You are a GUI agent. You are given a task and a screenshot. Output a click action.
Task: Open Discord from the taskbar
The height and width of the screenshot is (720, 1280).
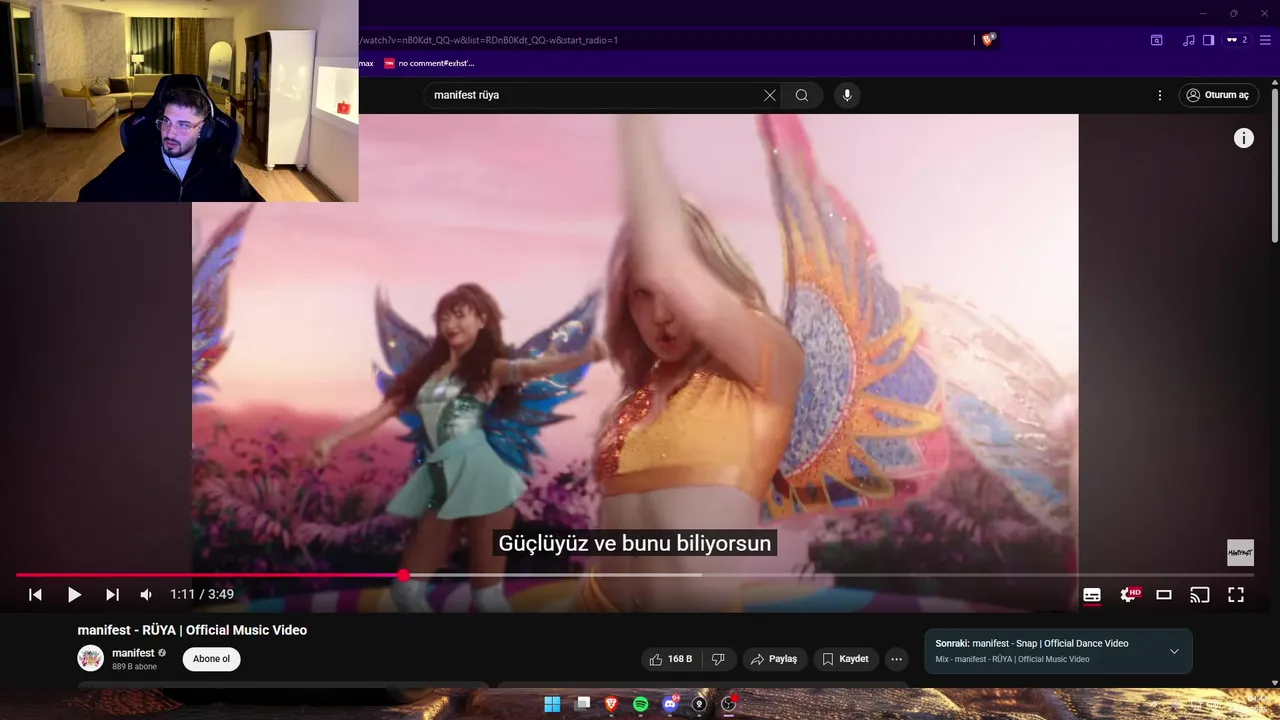(670, 704)
